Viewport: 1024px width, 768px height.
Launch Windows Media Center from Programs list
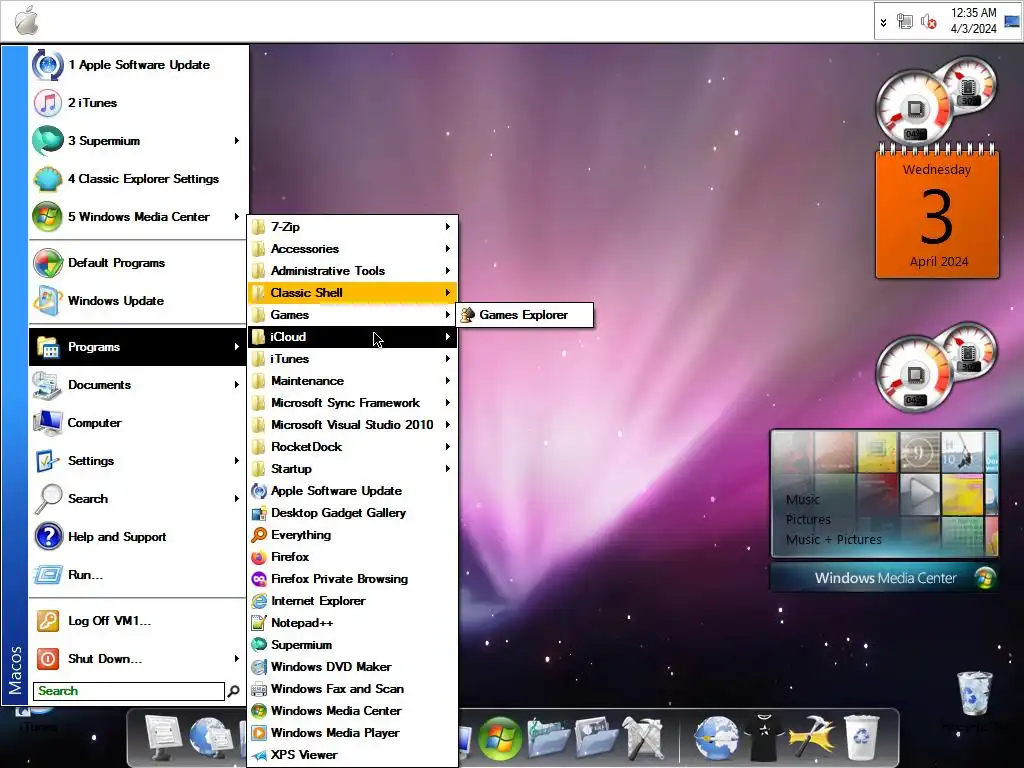pyautogui.click(x=353, y=711)
